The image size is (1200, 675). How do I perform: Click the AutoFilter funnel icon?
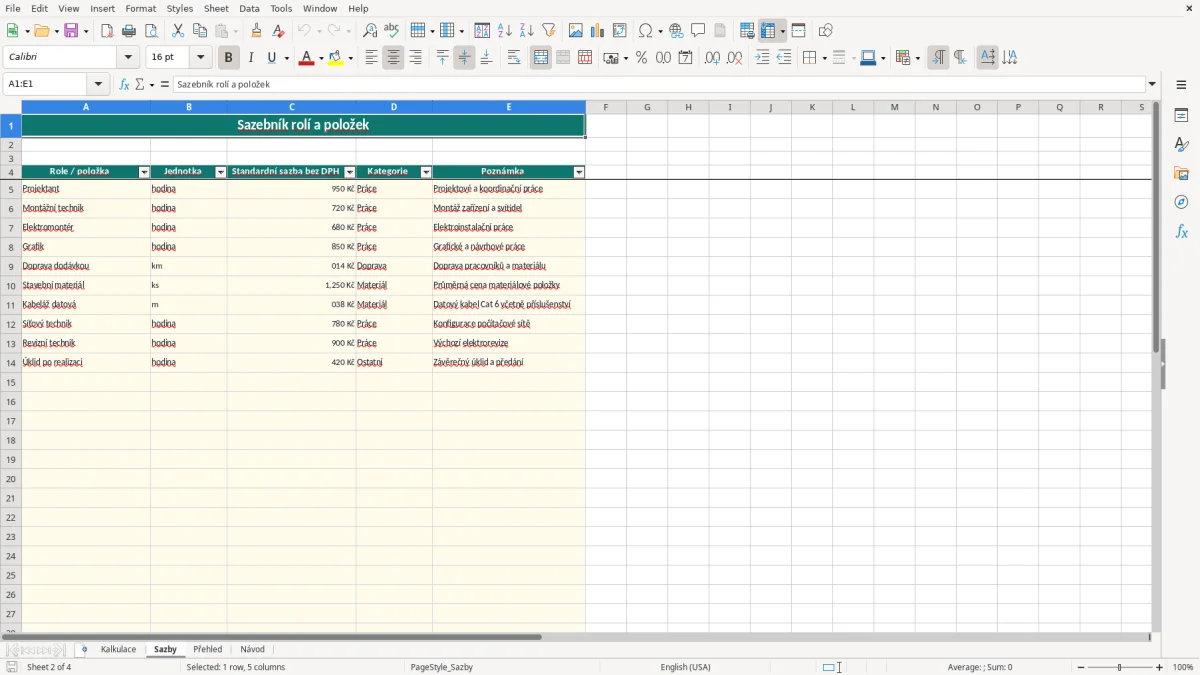[x=548, y=31]
